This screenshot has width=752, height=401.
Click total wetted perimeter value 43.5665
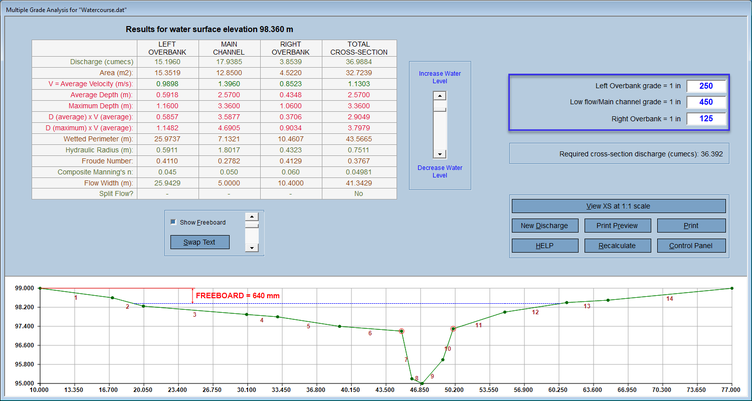359,139
